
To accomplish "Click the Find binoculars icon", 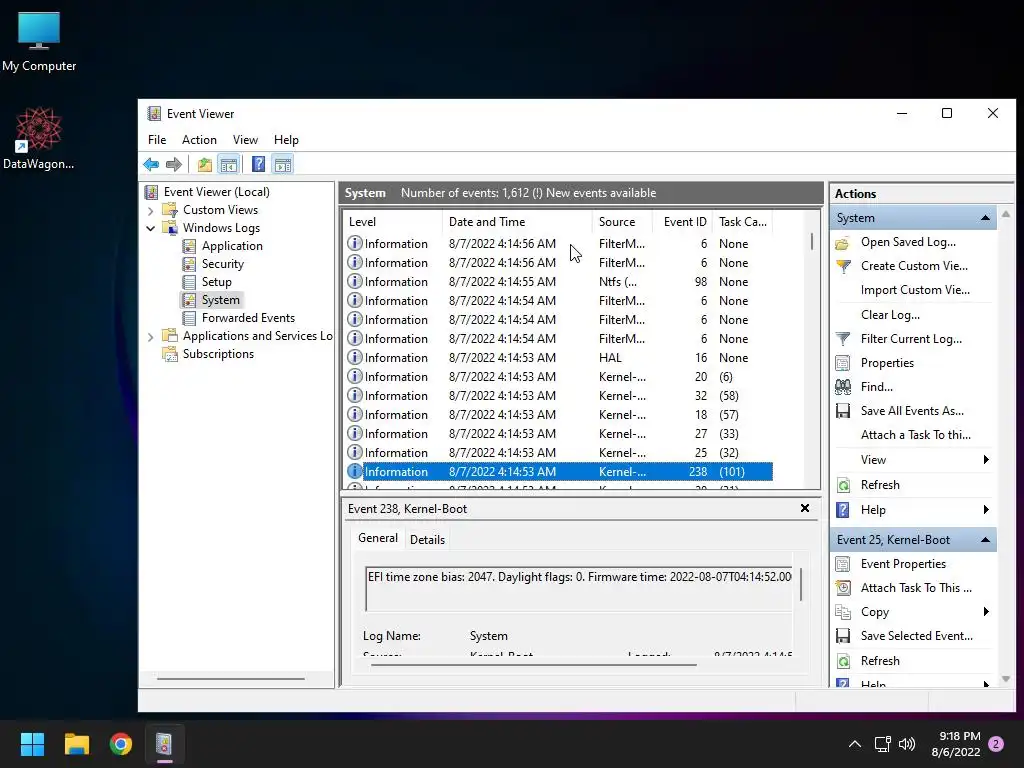I will (x=843, y=387).
